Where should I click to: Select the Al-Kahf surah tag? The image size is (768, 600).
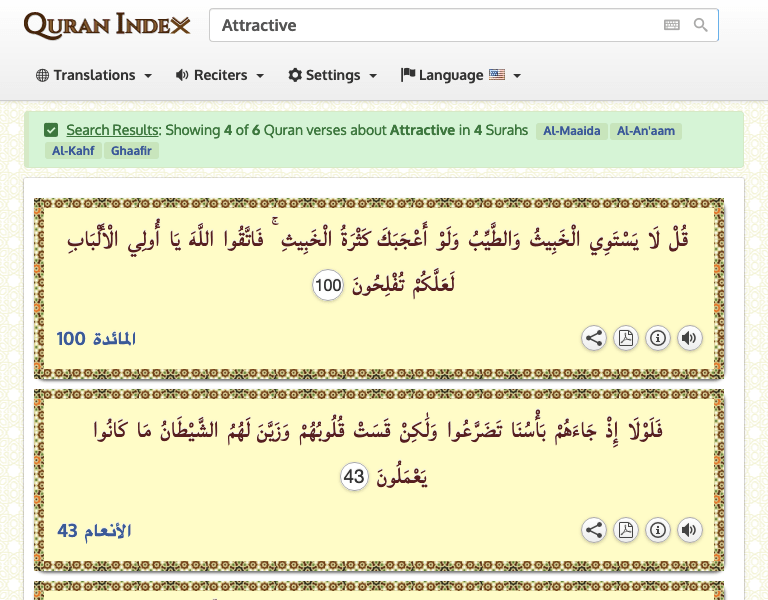71,151
